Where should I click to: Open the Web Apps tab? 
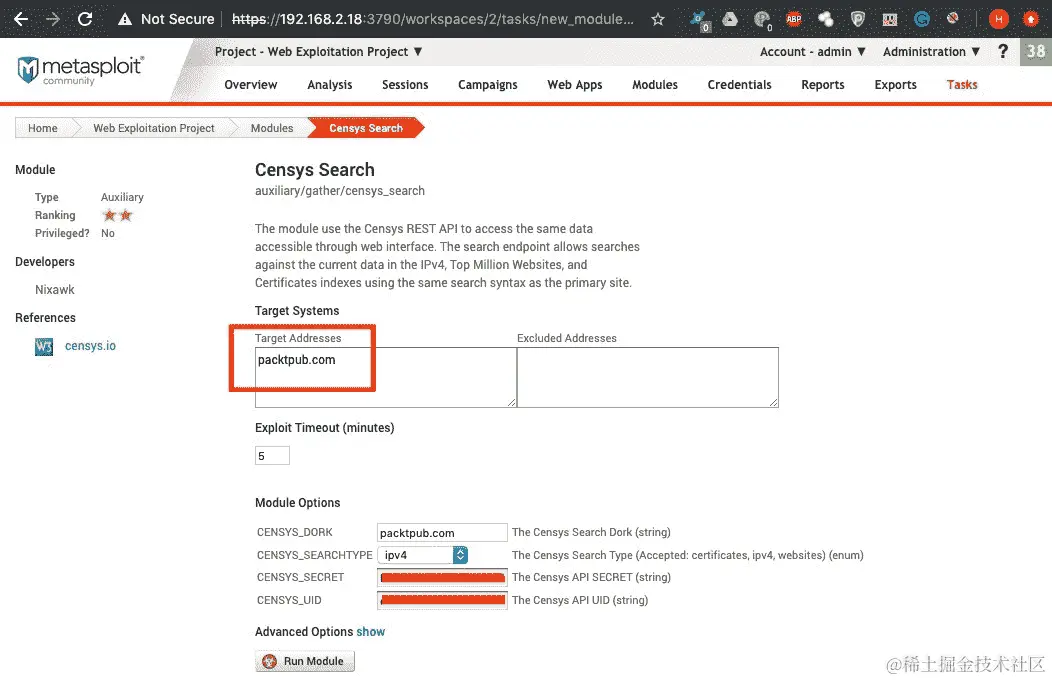tap(575, 85)
